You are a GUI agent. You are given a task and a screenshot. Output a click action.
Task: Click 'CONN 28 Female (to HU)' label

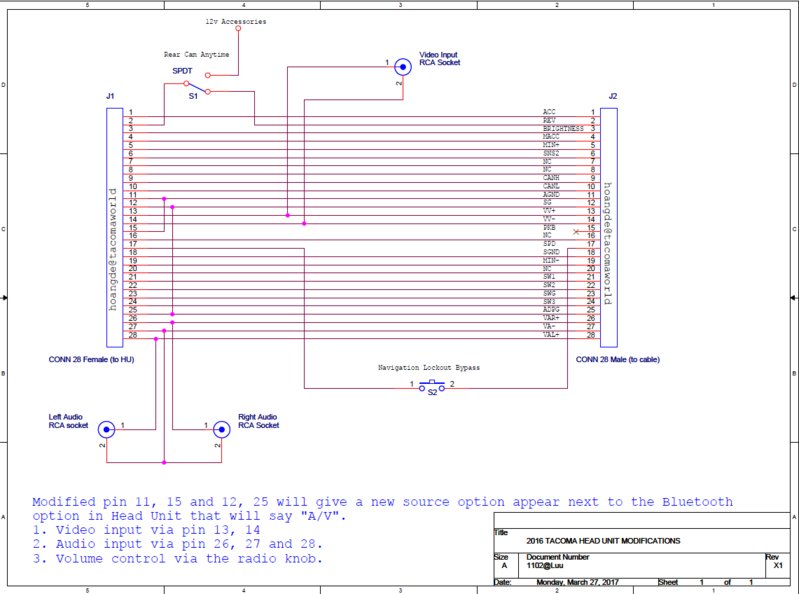[91, 359]
